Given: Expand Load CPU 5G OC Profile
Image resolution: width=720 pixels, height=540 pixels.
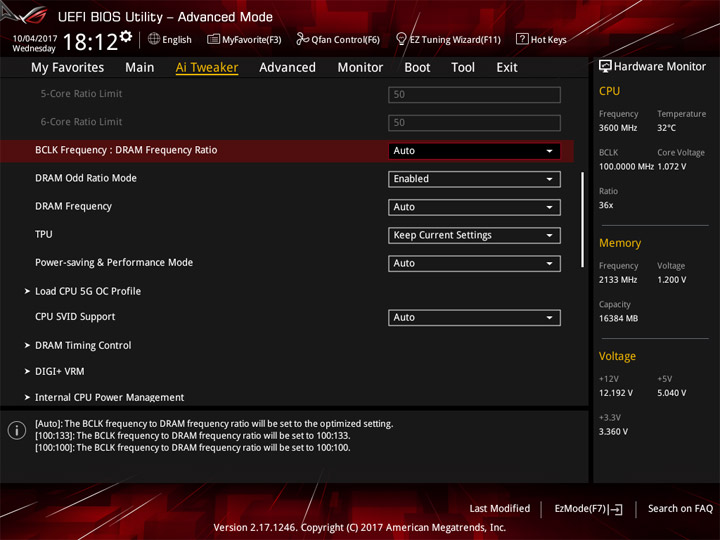Looking at the screenshot, I should pyautogui.click(x=88, y=291).
